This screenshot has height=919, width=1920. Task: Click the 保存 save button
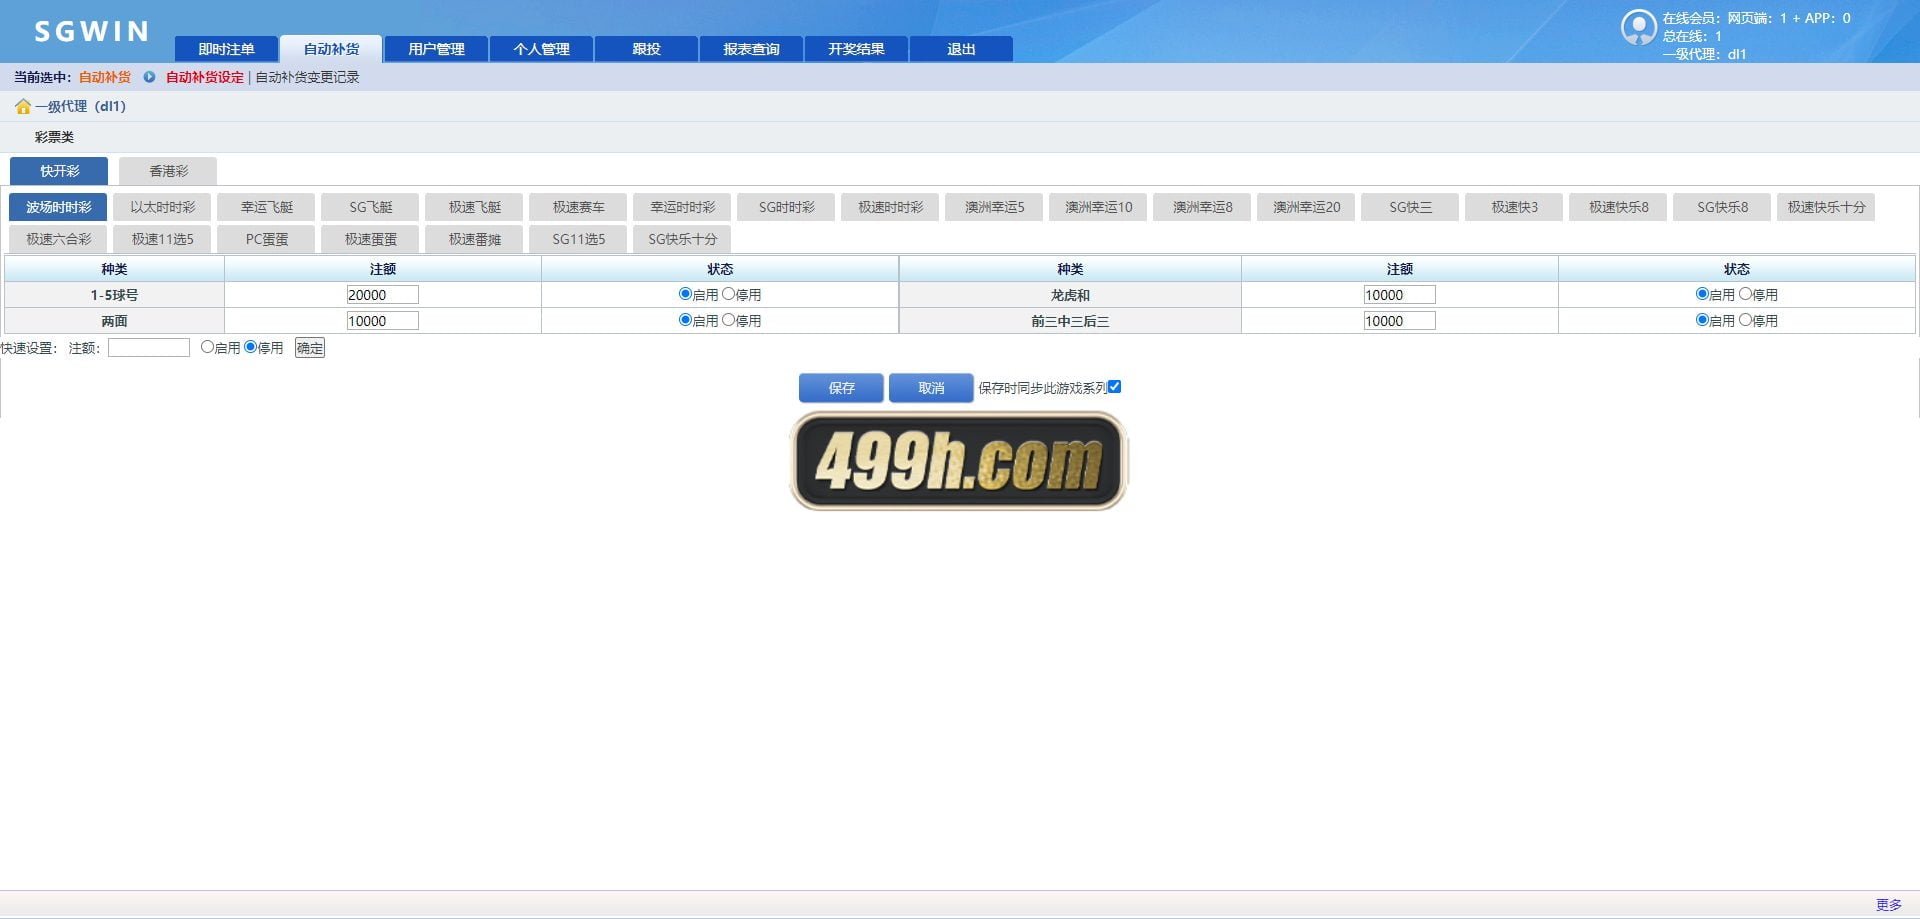pos(841,388)
